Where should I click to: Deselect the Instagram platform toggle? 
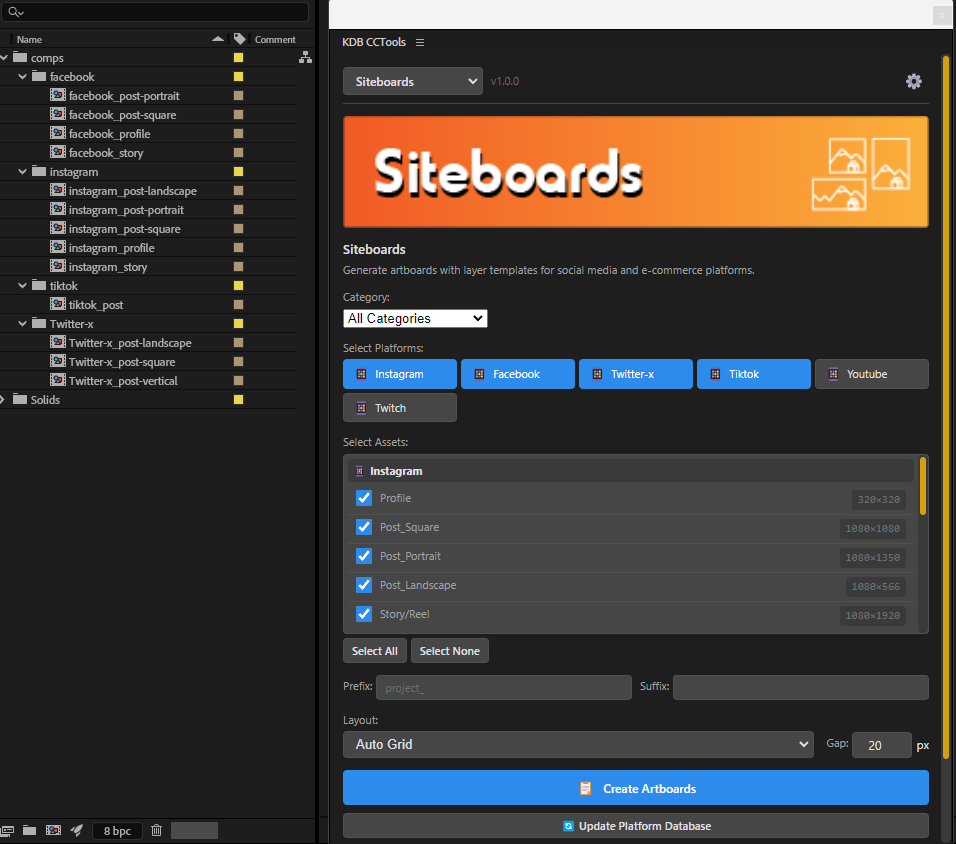click(400, 374)
